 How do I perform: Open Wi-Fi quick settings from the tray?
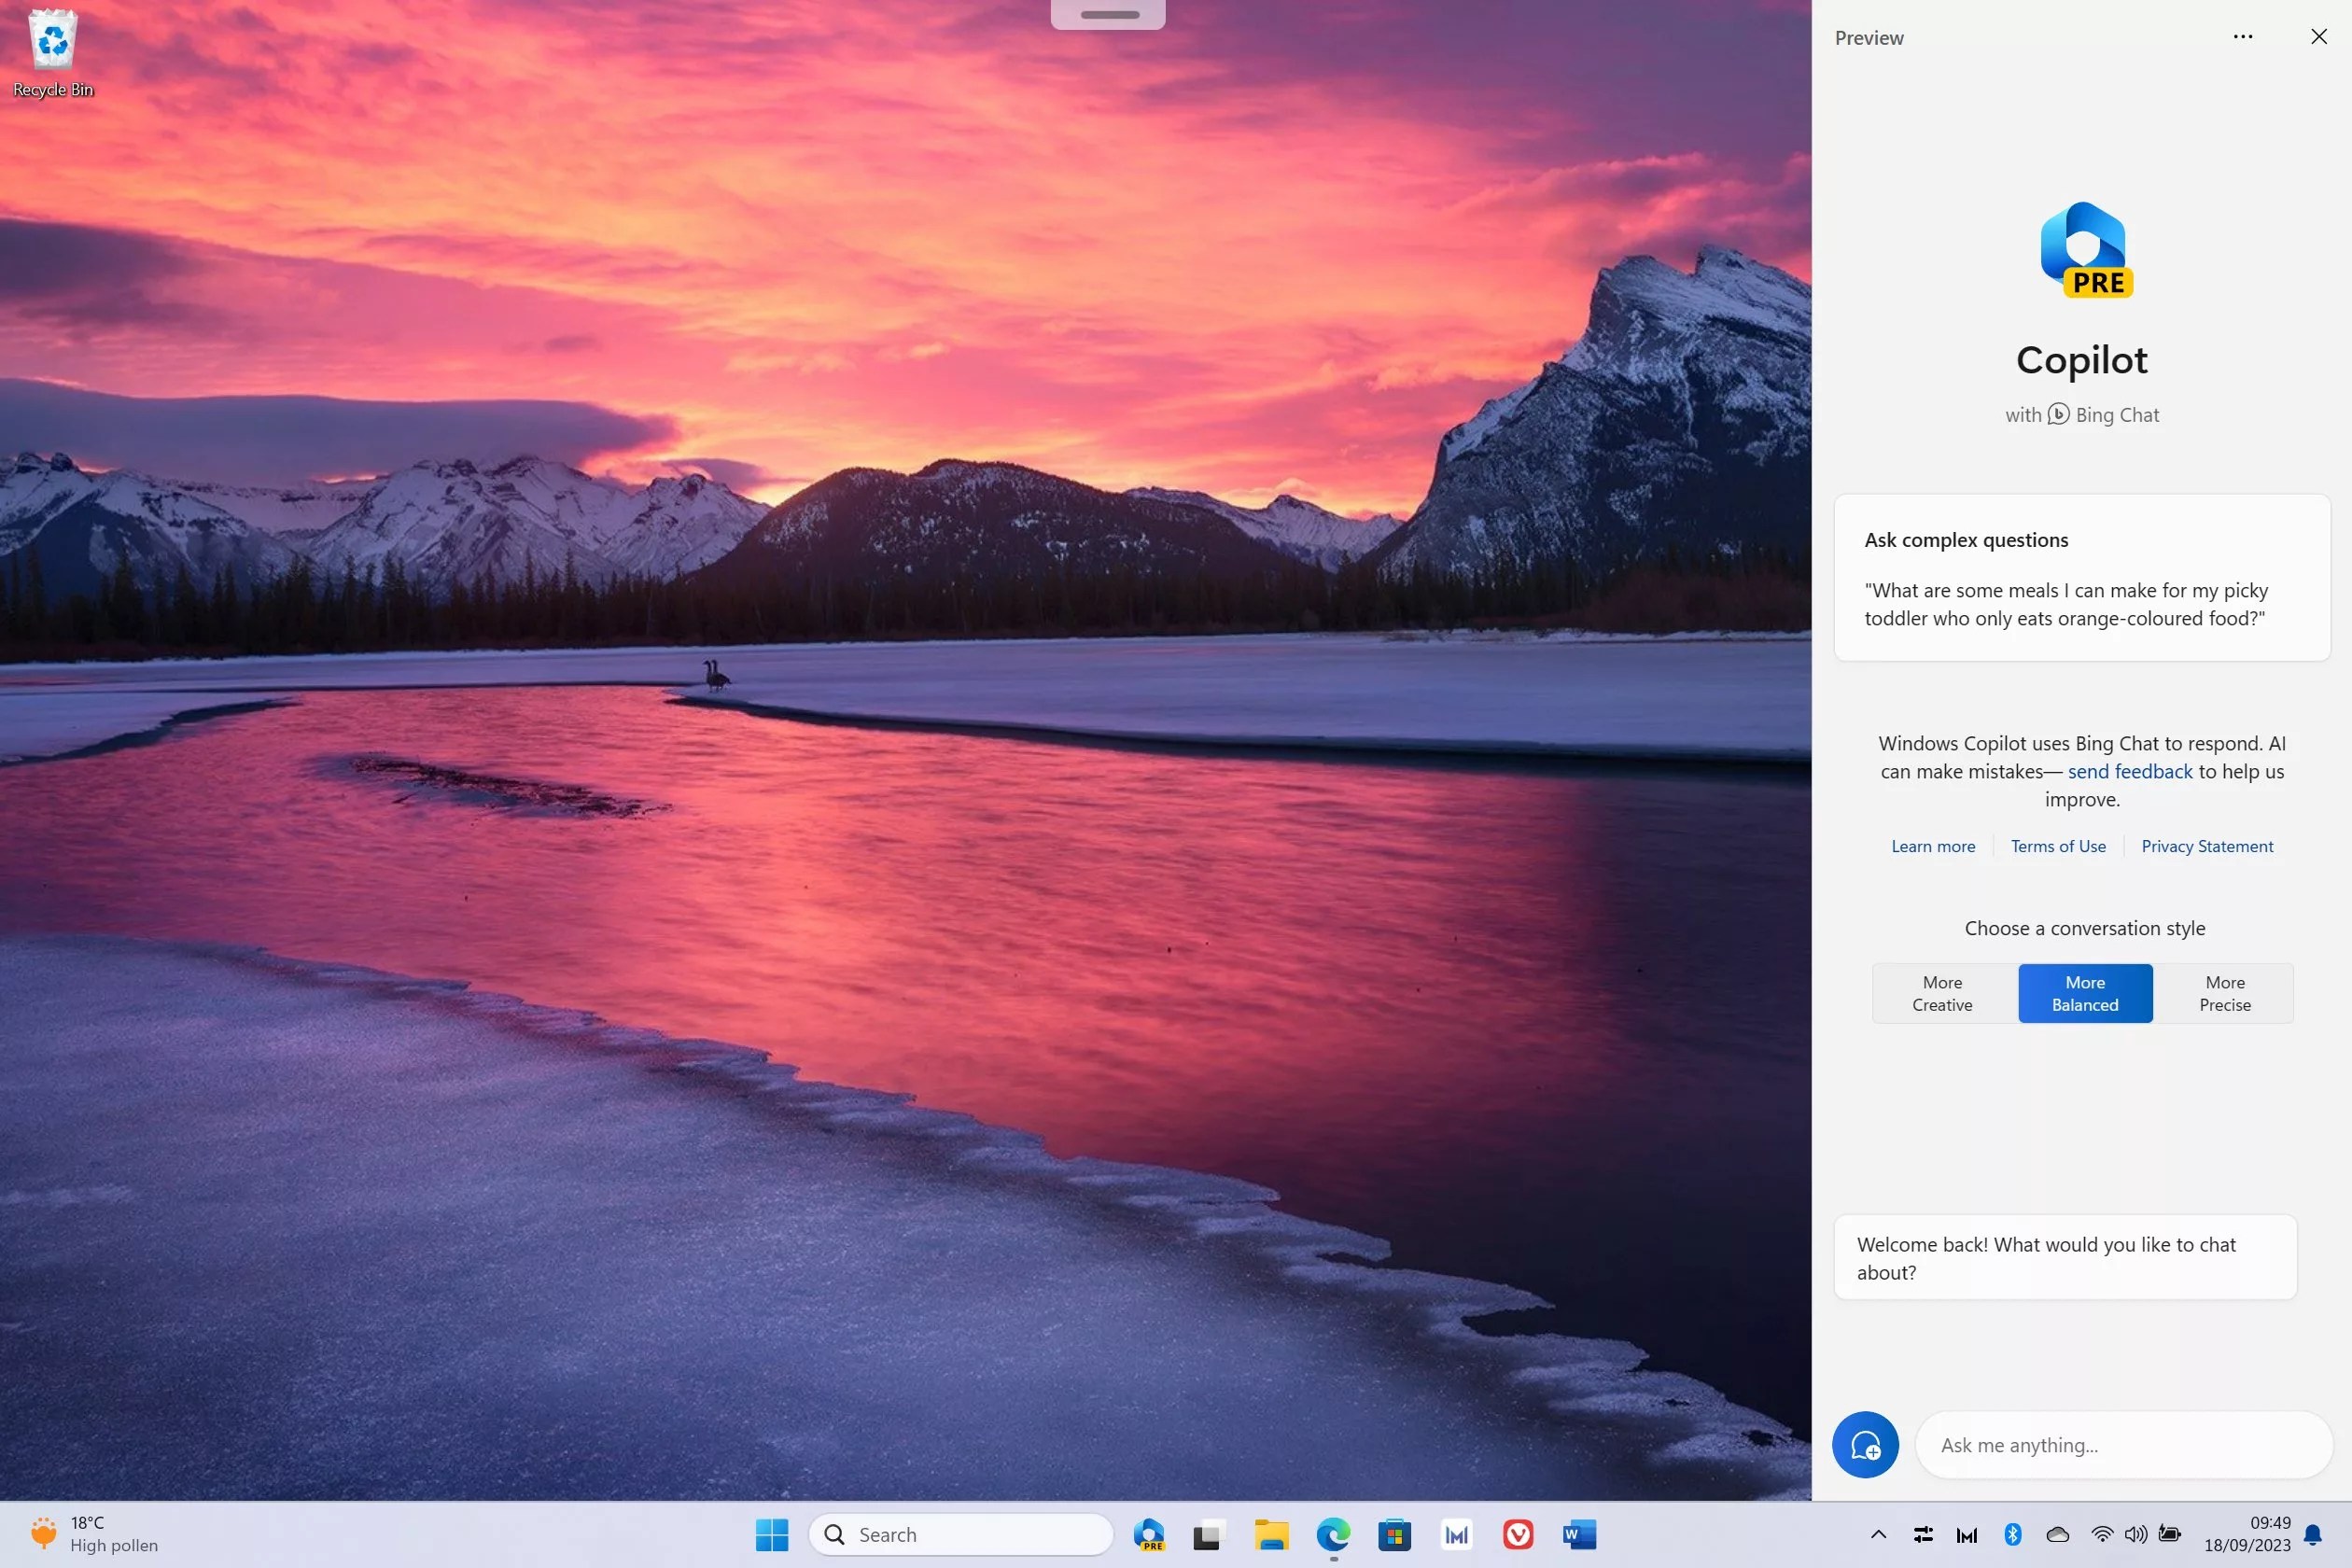[2102, 1534]
